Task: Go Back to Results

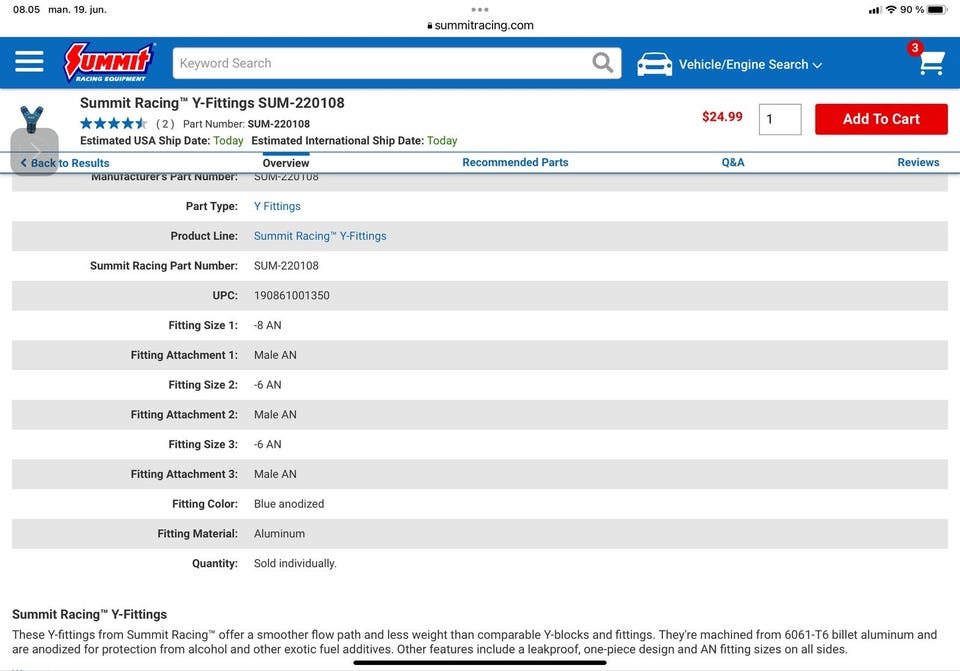Action: click(65, 163)
